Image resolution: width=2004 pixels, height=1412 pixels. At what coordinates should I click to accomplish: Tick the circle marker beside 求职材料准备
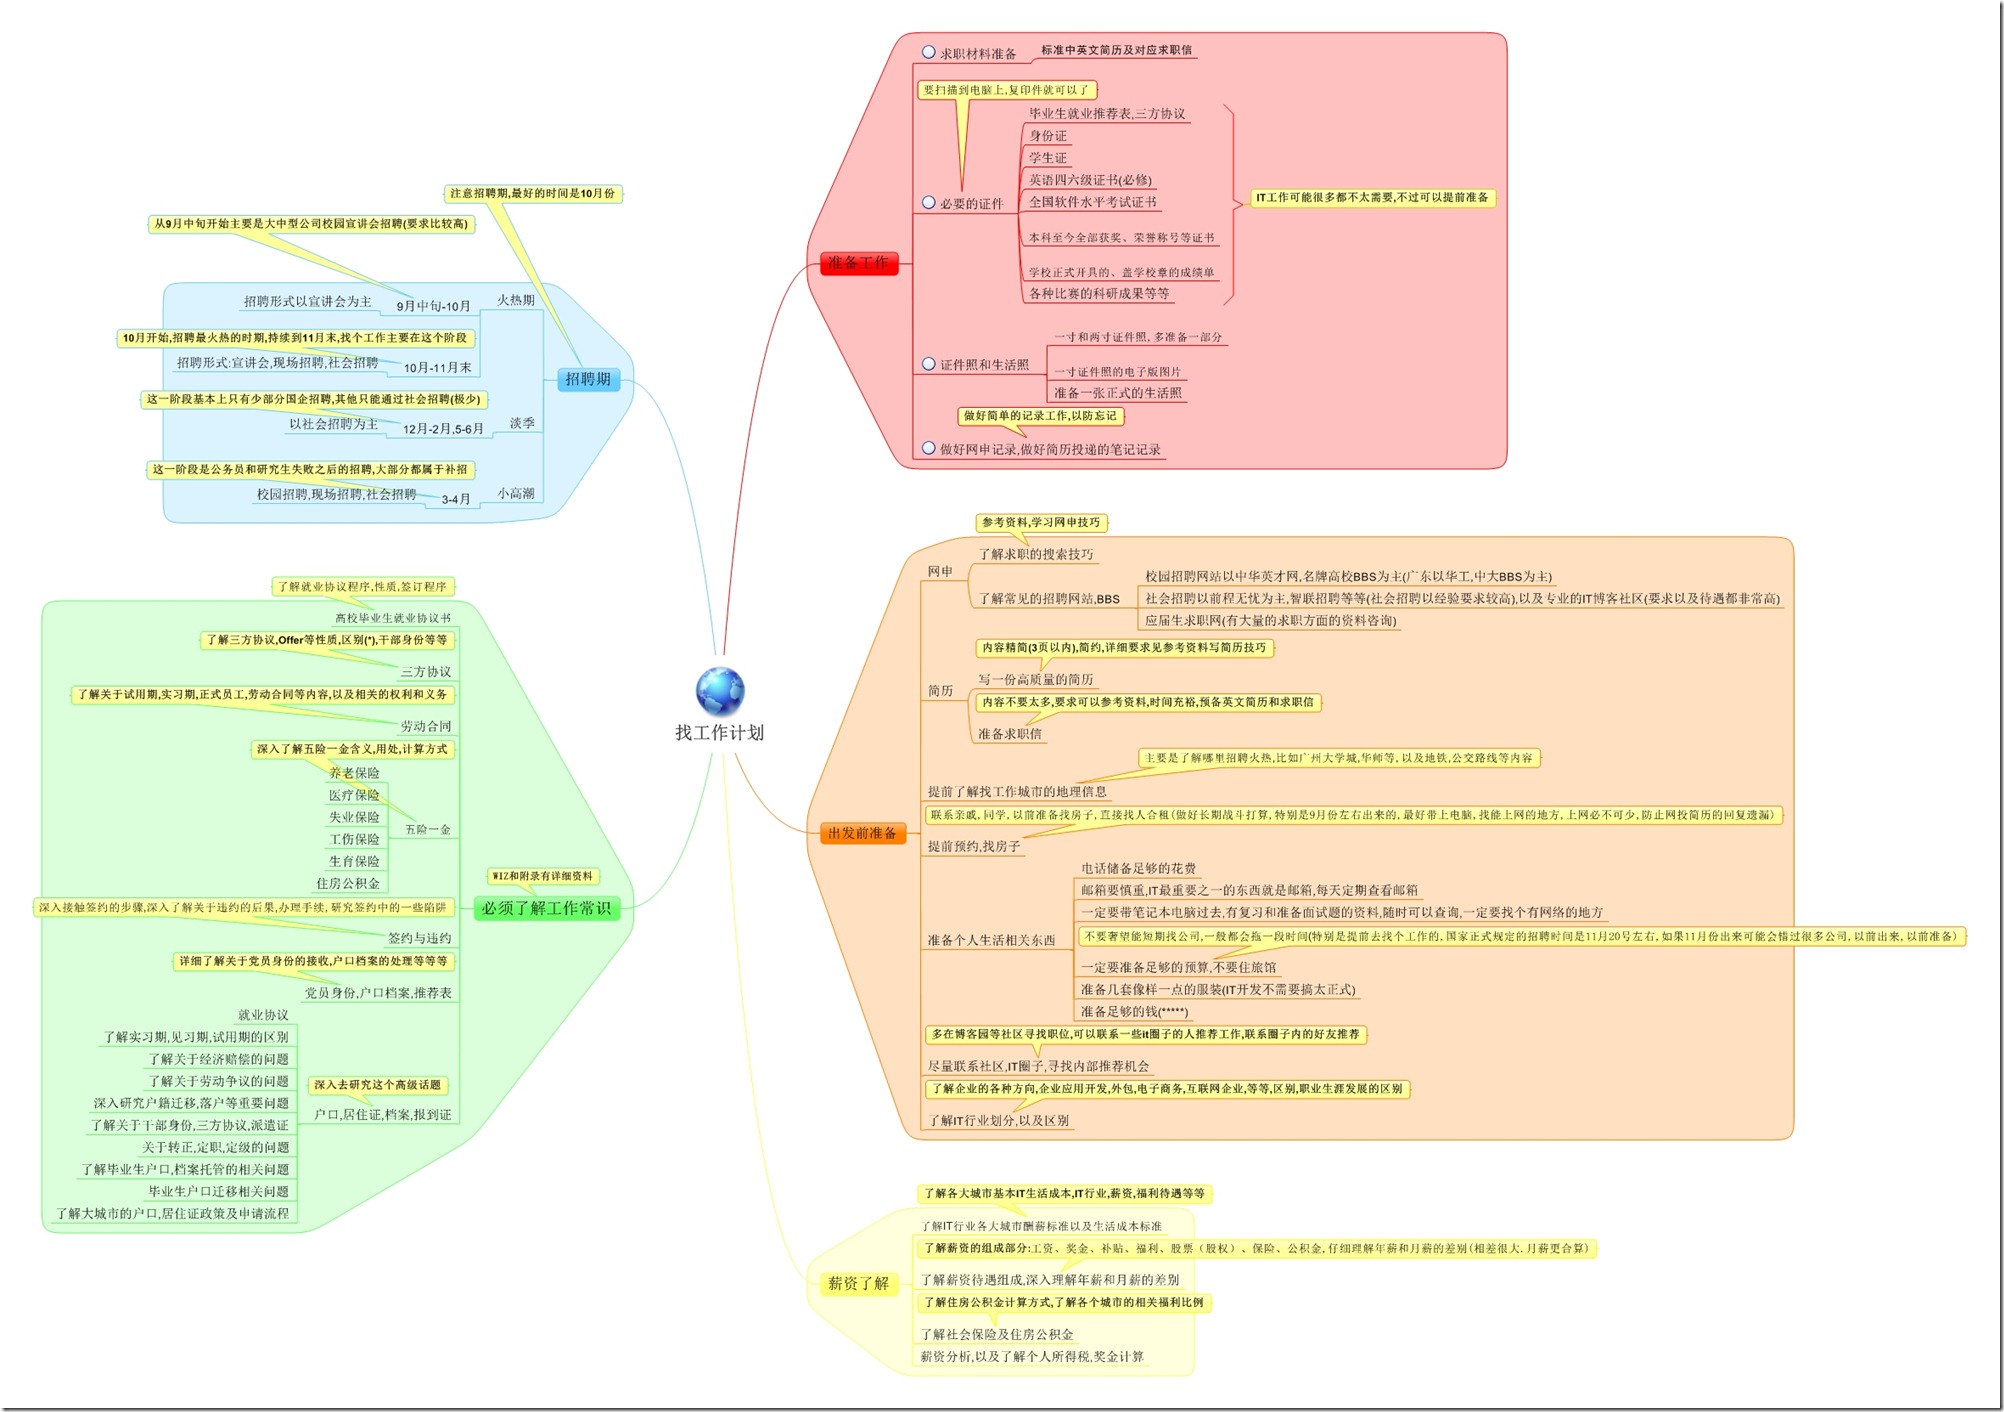pos(929,52)
